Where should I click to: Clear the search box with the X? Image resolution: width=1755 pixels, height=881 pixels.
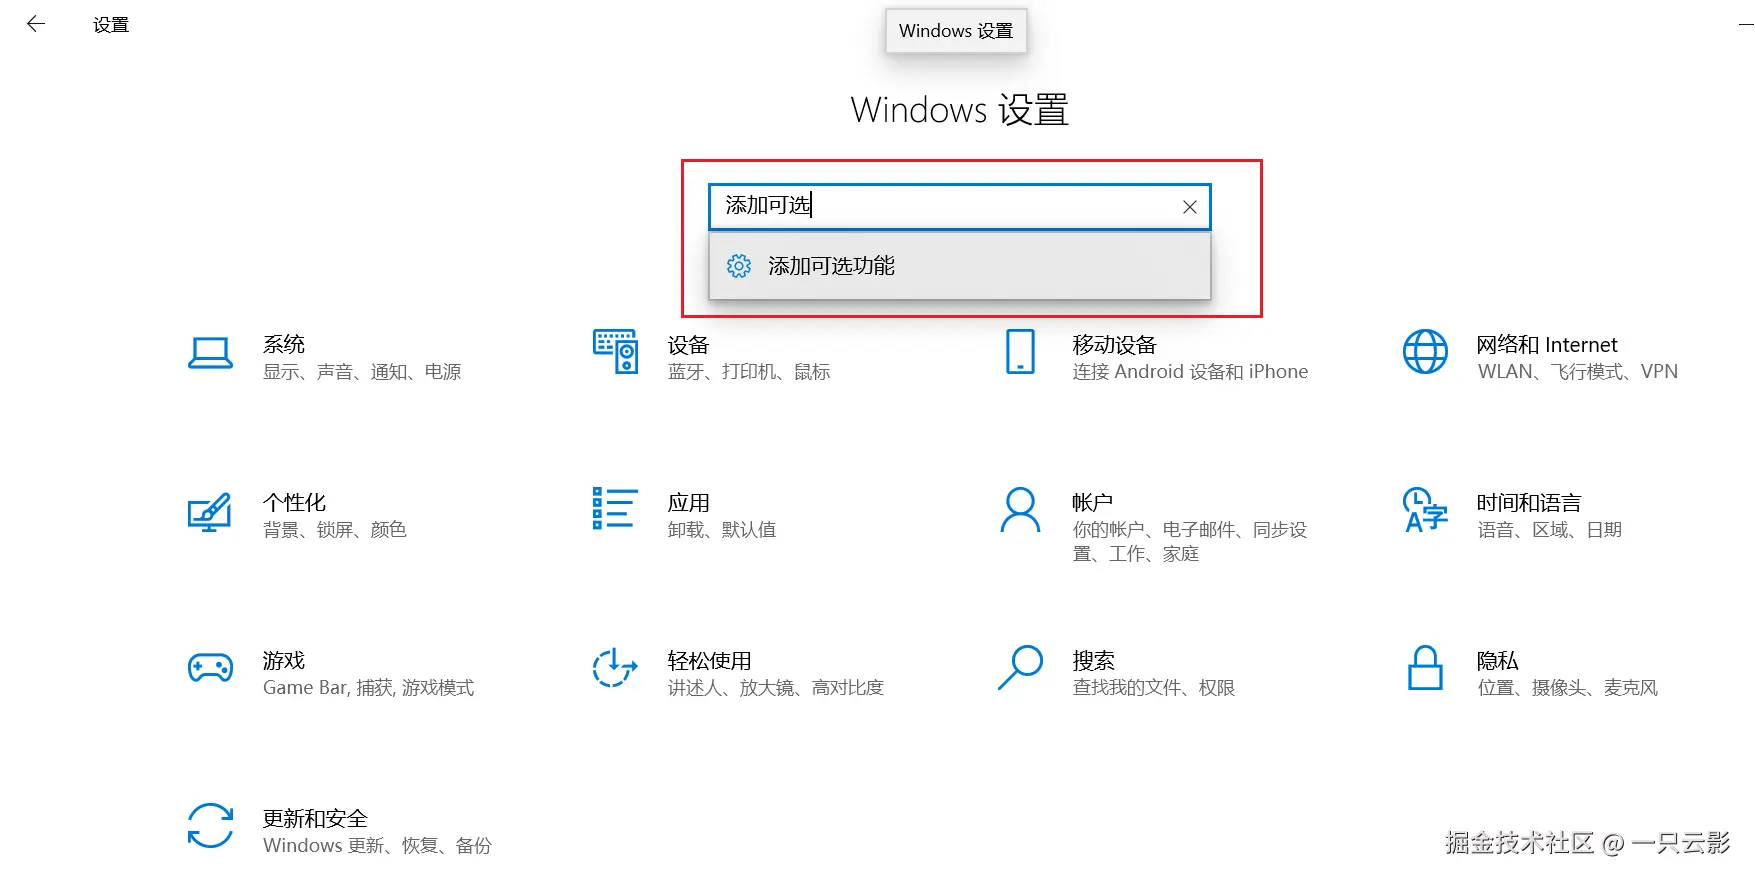point(1190,207)
